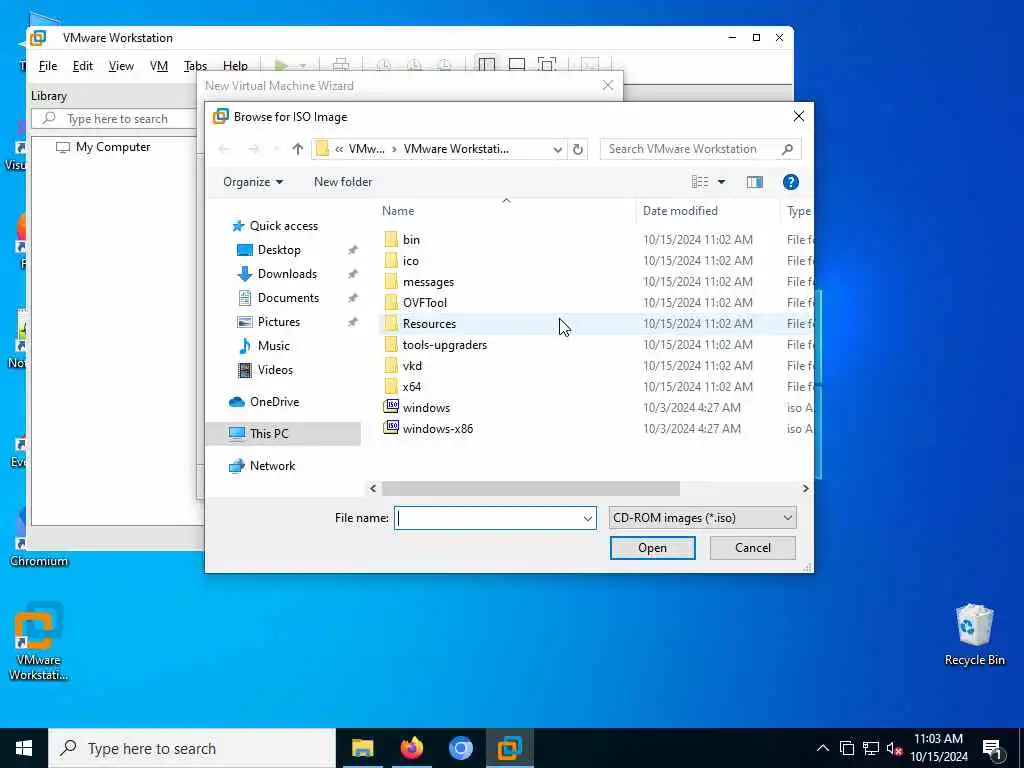Click VMware Workstati... in the address breadcrumb
The height and width of the screenshot is (768, 1024).
pyautogui.click(x=456, y=149)
